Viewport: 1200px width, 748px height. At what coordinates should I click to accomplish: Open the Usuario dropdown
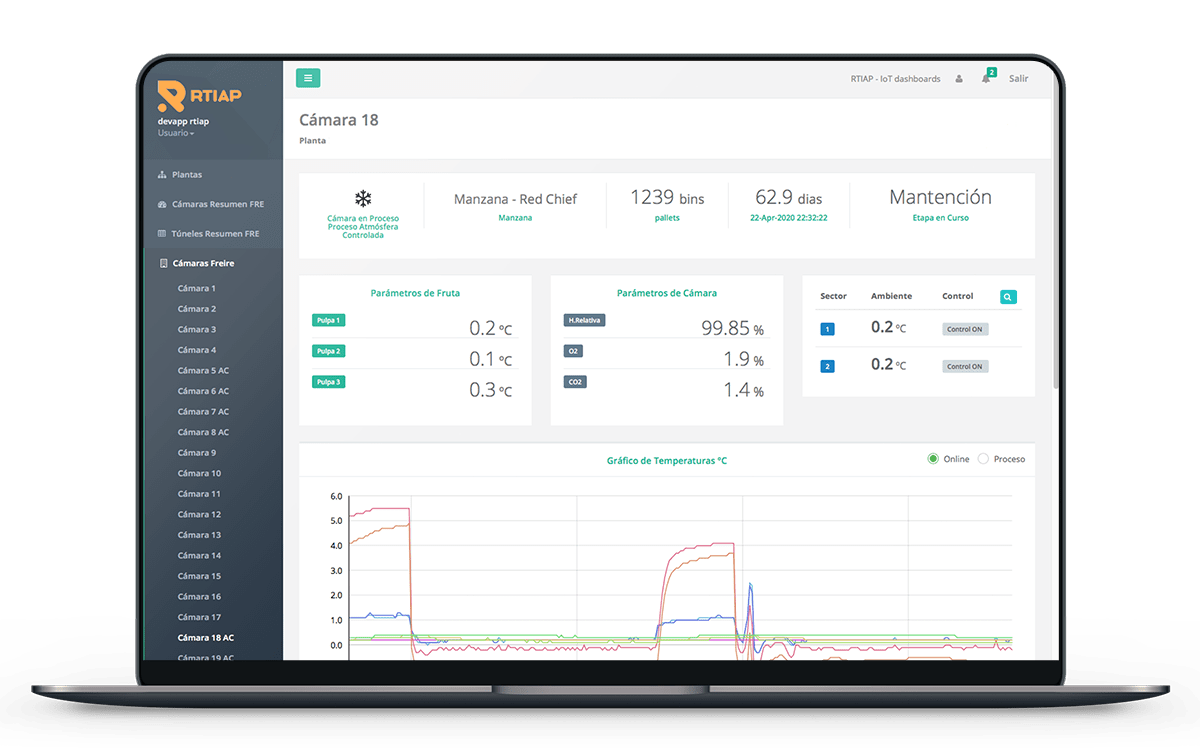[176, 133]
